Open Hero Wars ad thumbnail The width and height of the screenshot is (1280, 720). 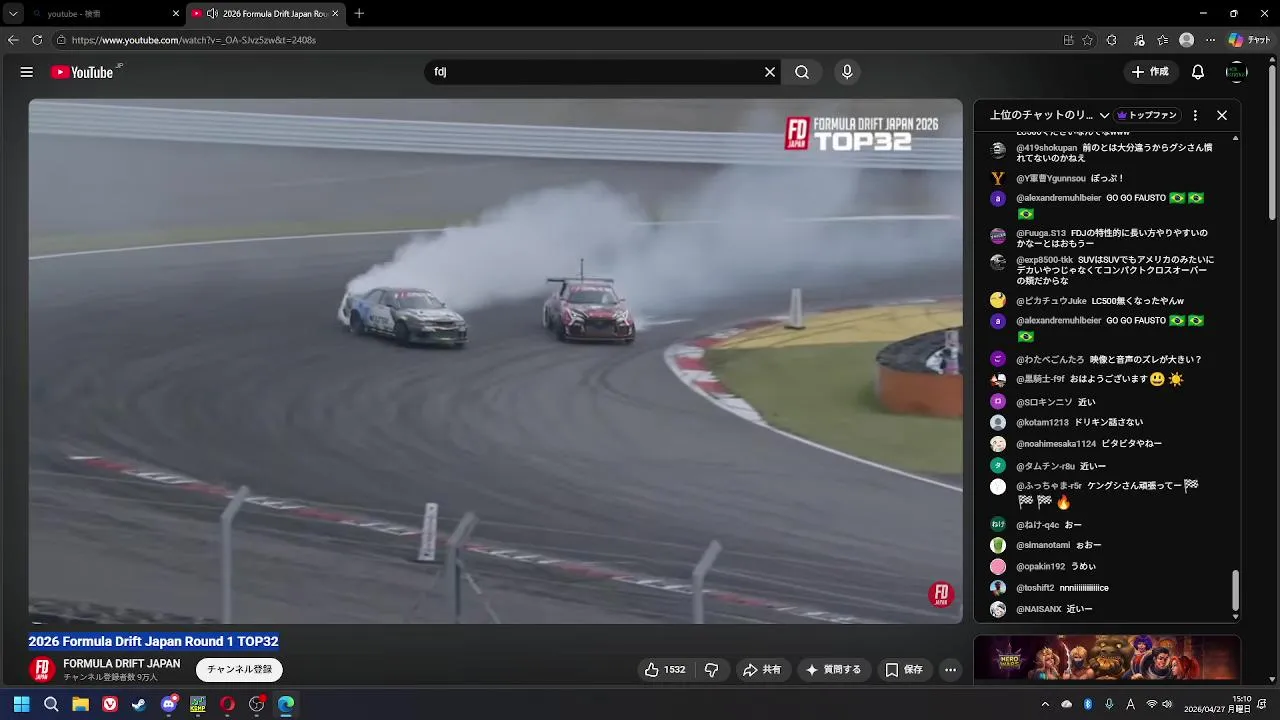click(x=1107, y=660)
